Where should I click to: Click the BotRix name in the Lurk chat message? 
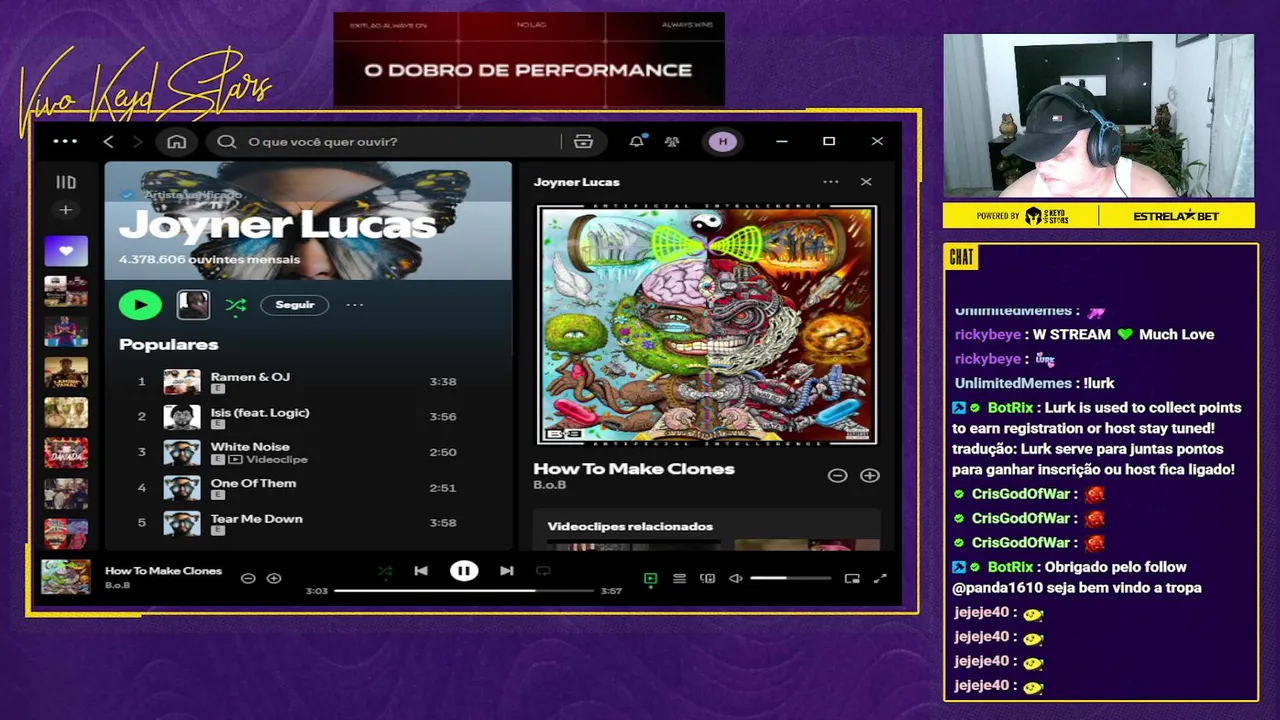1010,408
